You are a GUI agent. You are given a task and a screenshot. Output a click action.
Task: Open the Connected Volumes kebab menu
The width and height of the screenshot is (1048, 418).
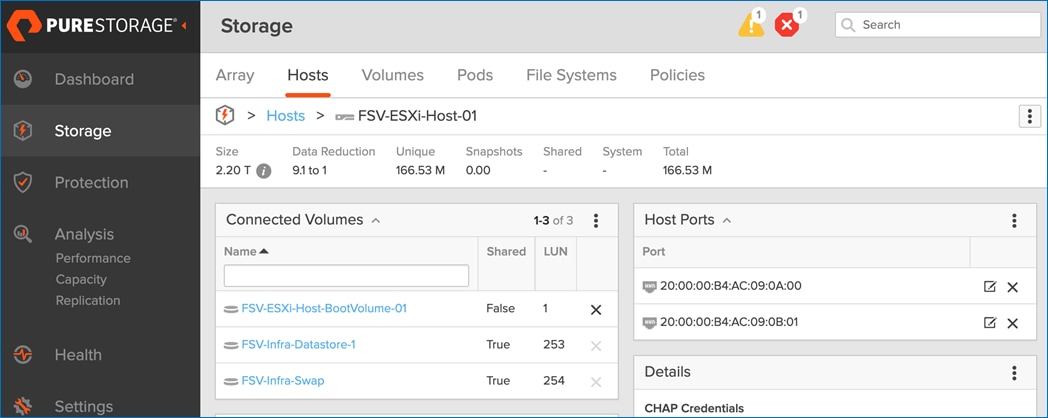coord(596,220)
